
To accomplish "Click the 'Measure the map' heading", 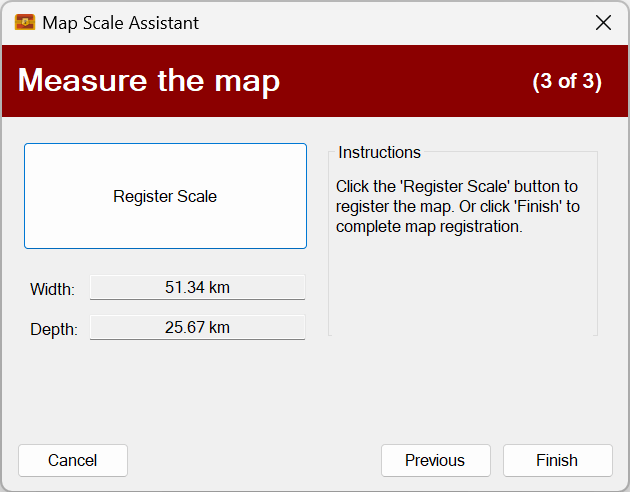I will coord(149,80).
